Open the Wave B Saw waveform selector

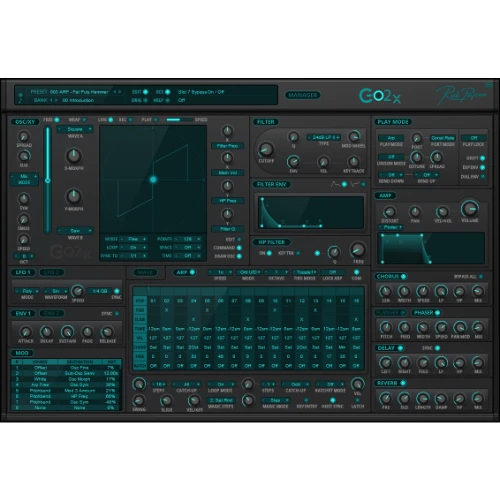coord(75,231)
